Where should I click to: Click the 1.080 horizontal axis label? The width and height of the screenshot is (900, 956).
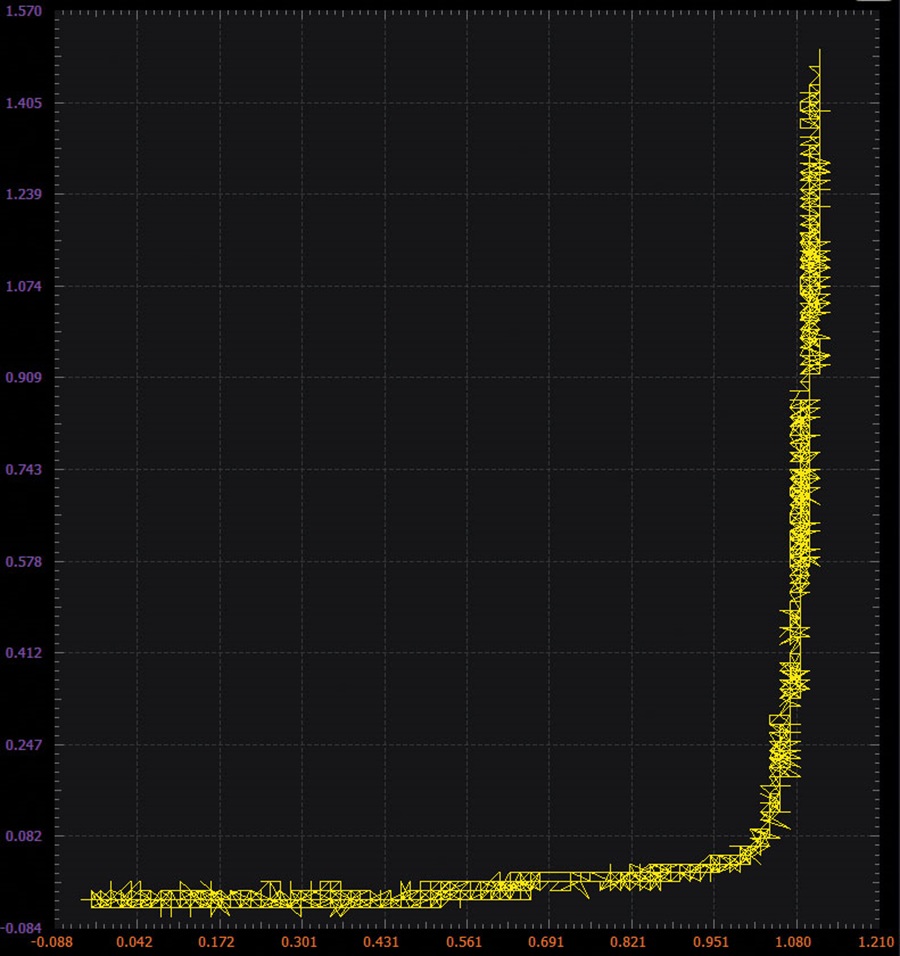click(793, 943)
